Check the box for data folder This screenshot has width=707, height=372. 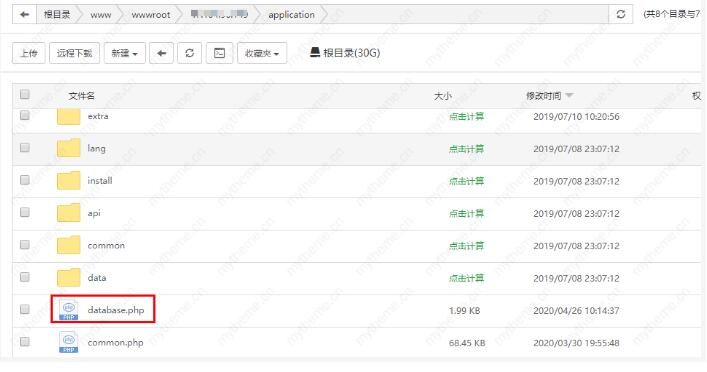pyautogui.click(x=25, y=277)
